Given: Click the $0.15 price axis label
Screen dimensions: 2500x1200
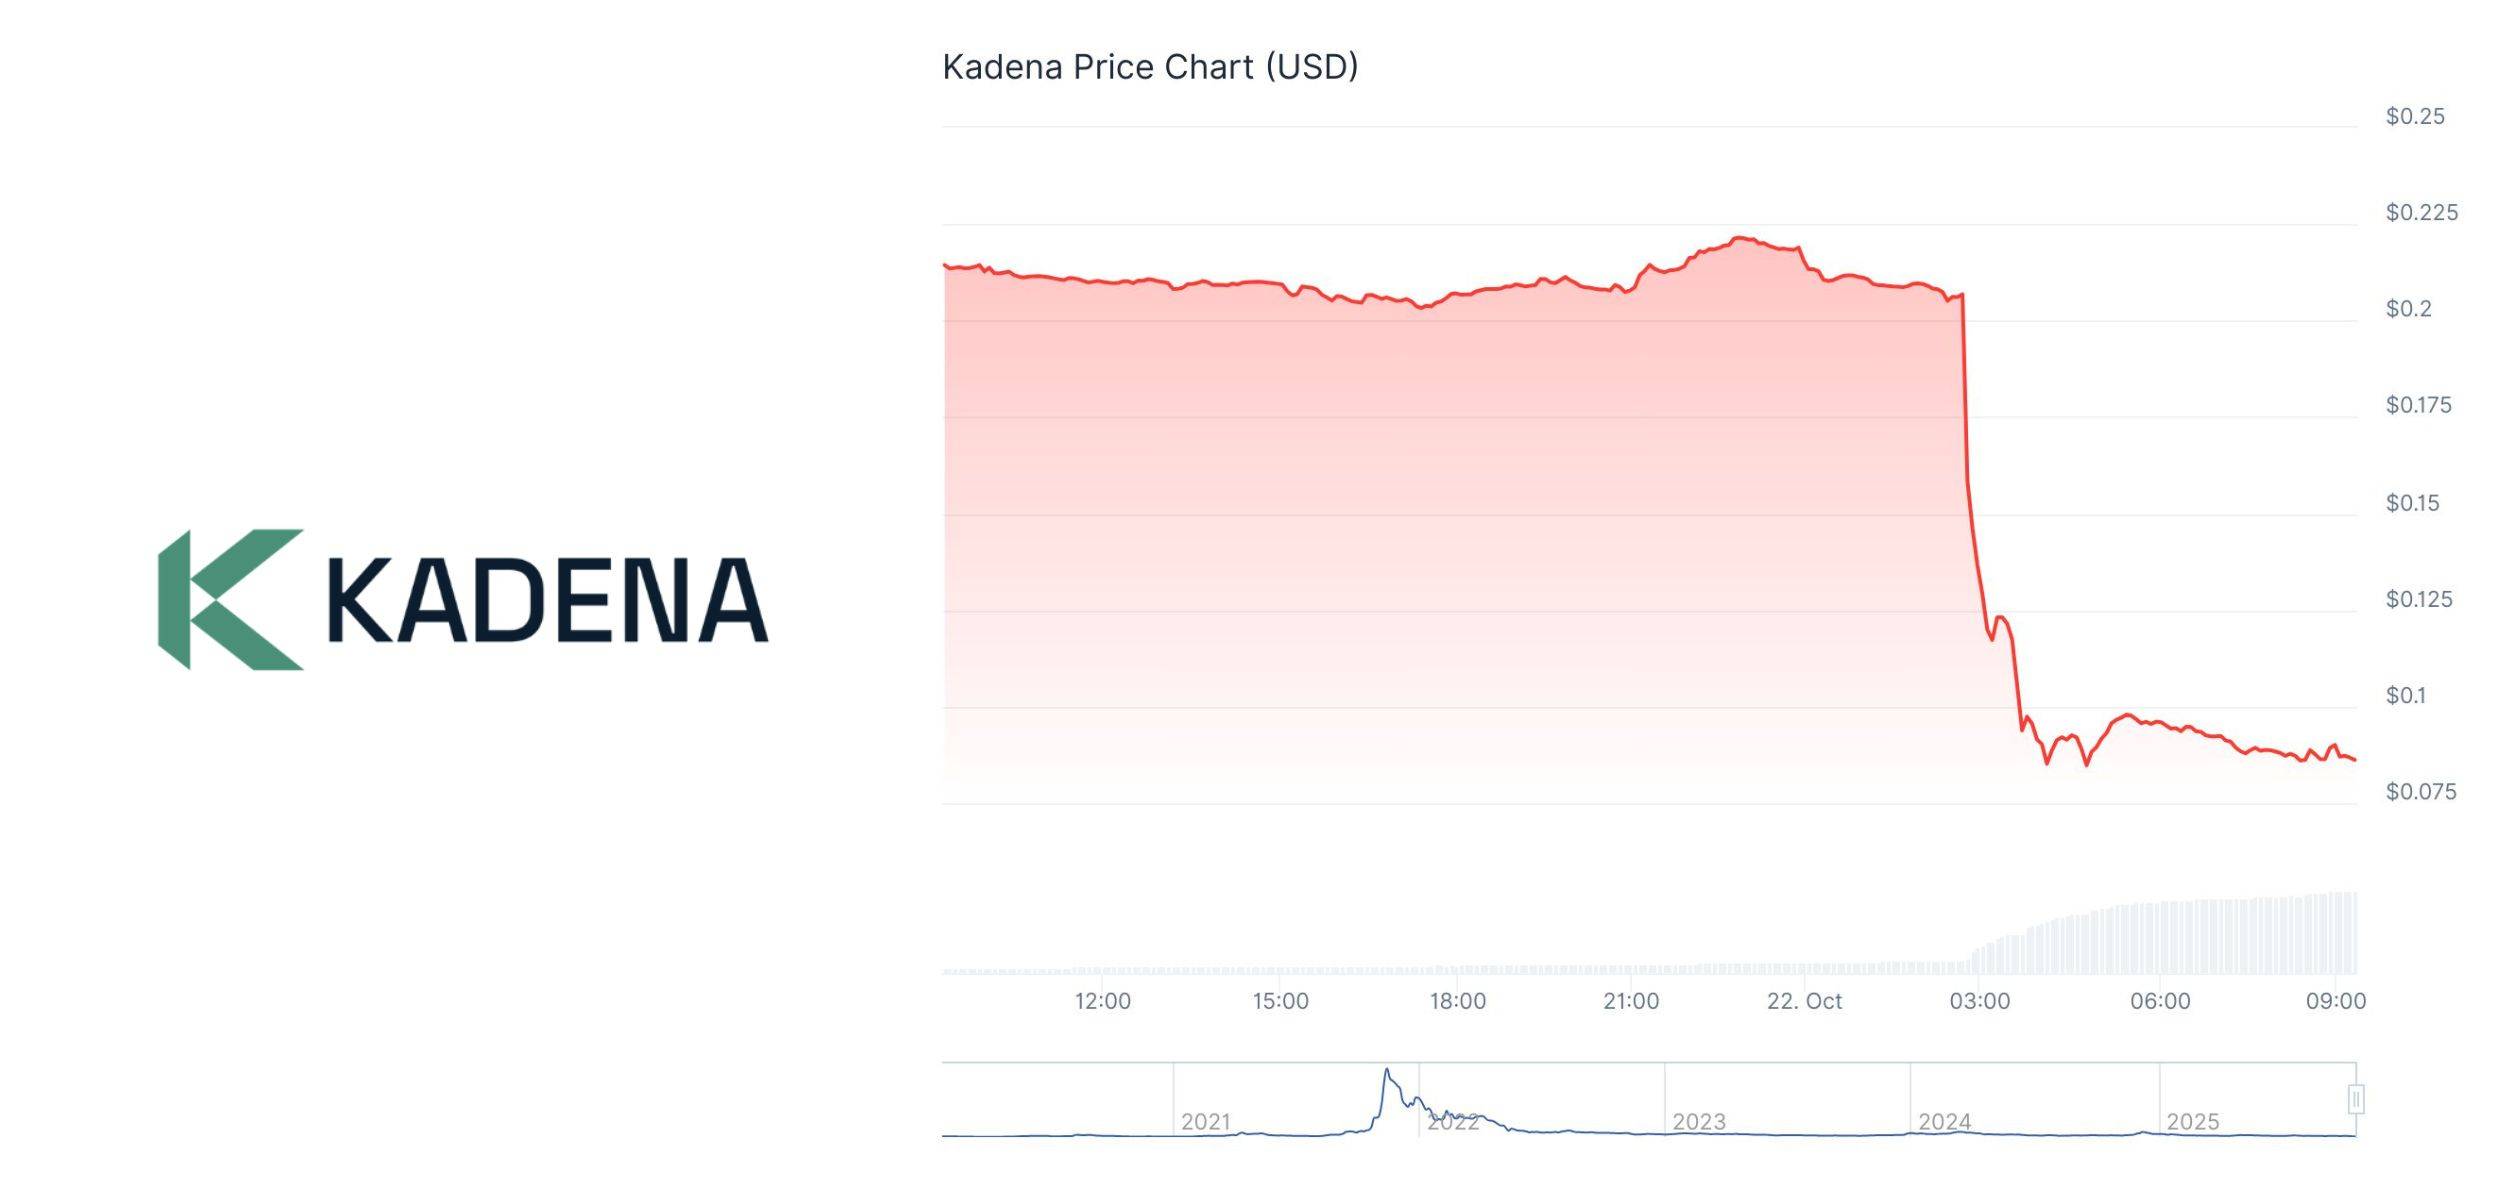Looking at the screenshot, I should (x=2412, y=503).
